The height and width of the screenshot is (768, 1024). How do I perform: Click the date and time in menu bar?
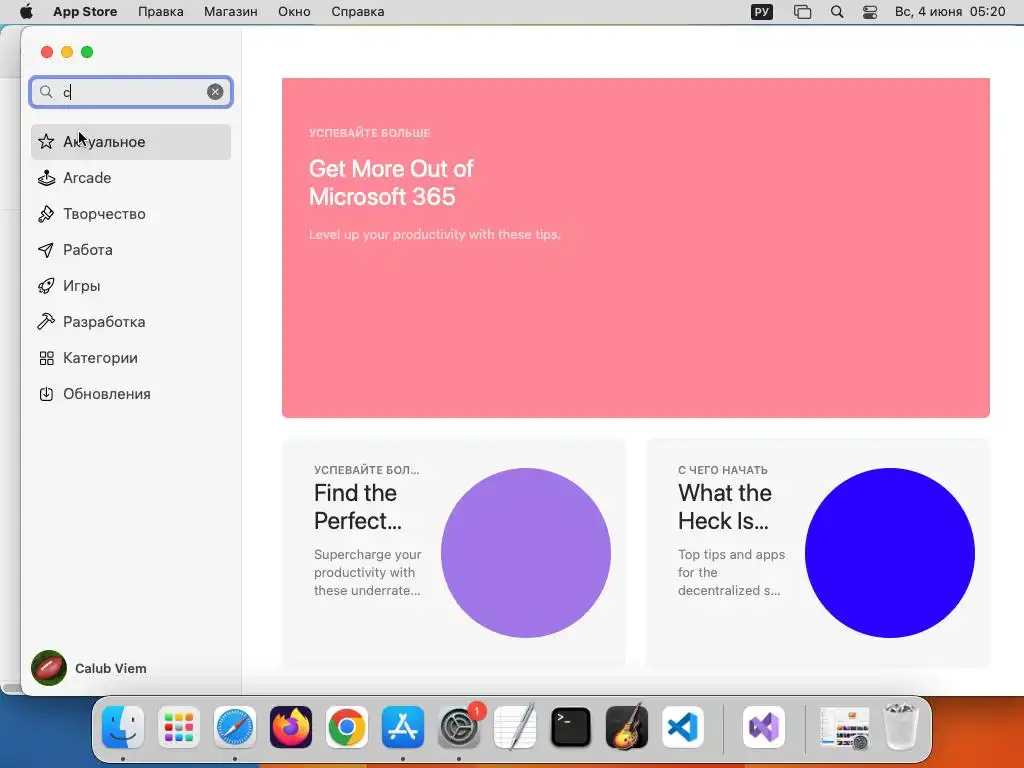pos(950,12)
